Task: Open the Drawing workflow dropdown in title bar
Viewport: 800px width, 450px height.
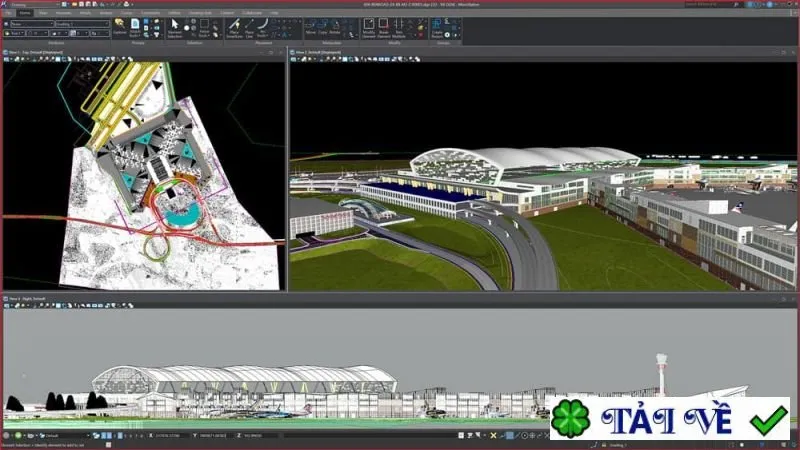Action: (x=34, y=5)
